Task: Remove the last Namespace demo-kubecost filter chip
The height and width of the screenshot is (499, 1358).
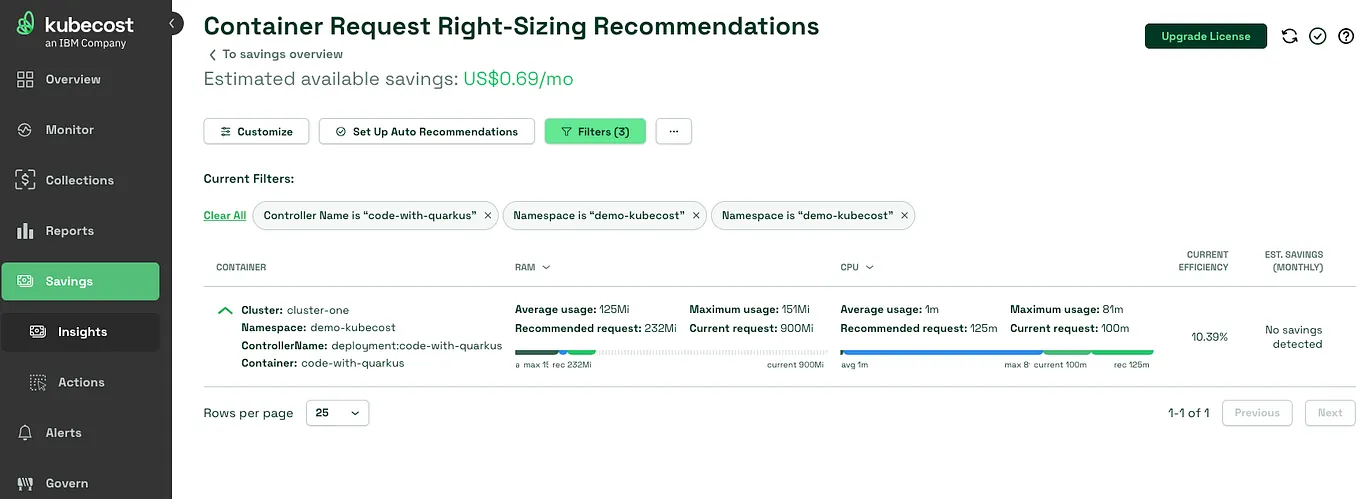Action: [x=905, y=216]
